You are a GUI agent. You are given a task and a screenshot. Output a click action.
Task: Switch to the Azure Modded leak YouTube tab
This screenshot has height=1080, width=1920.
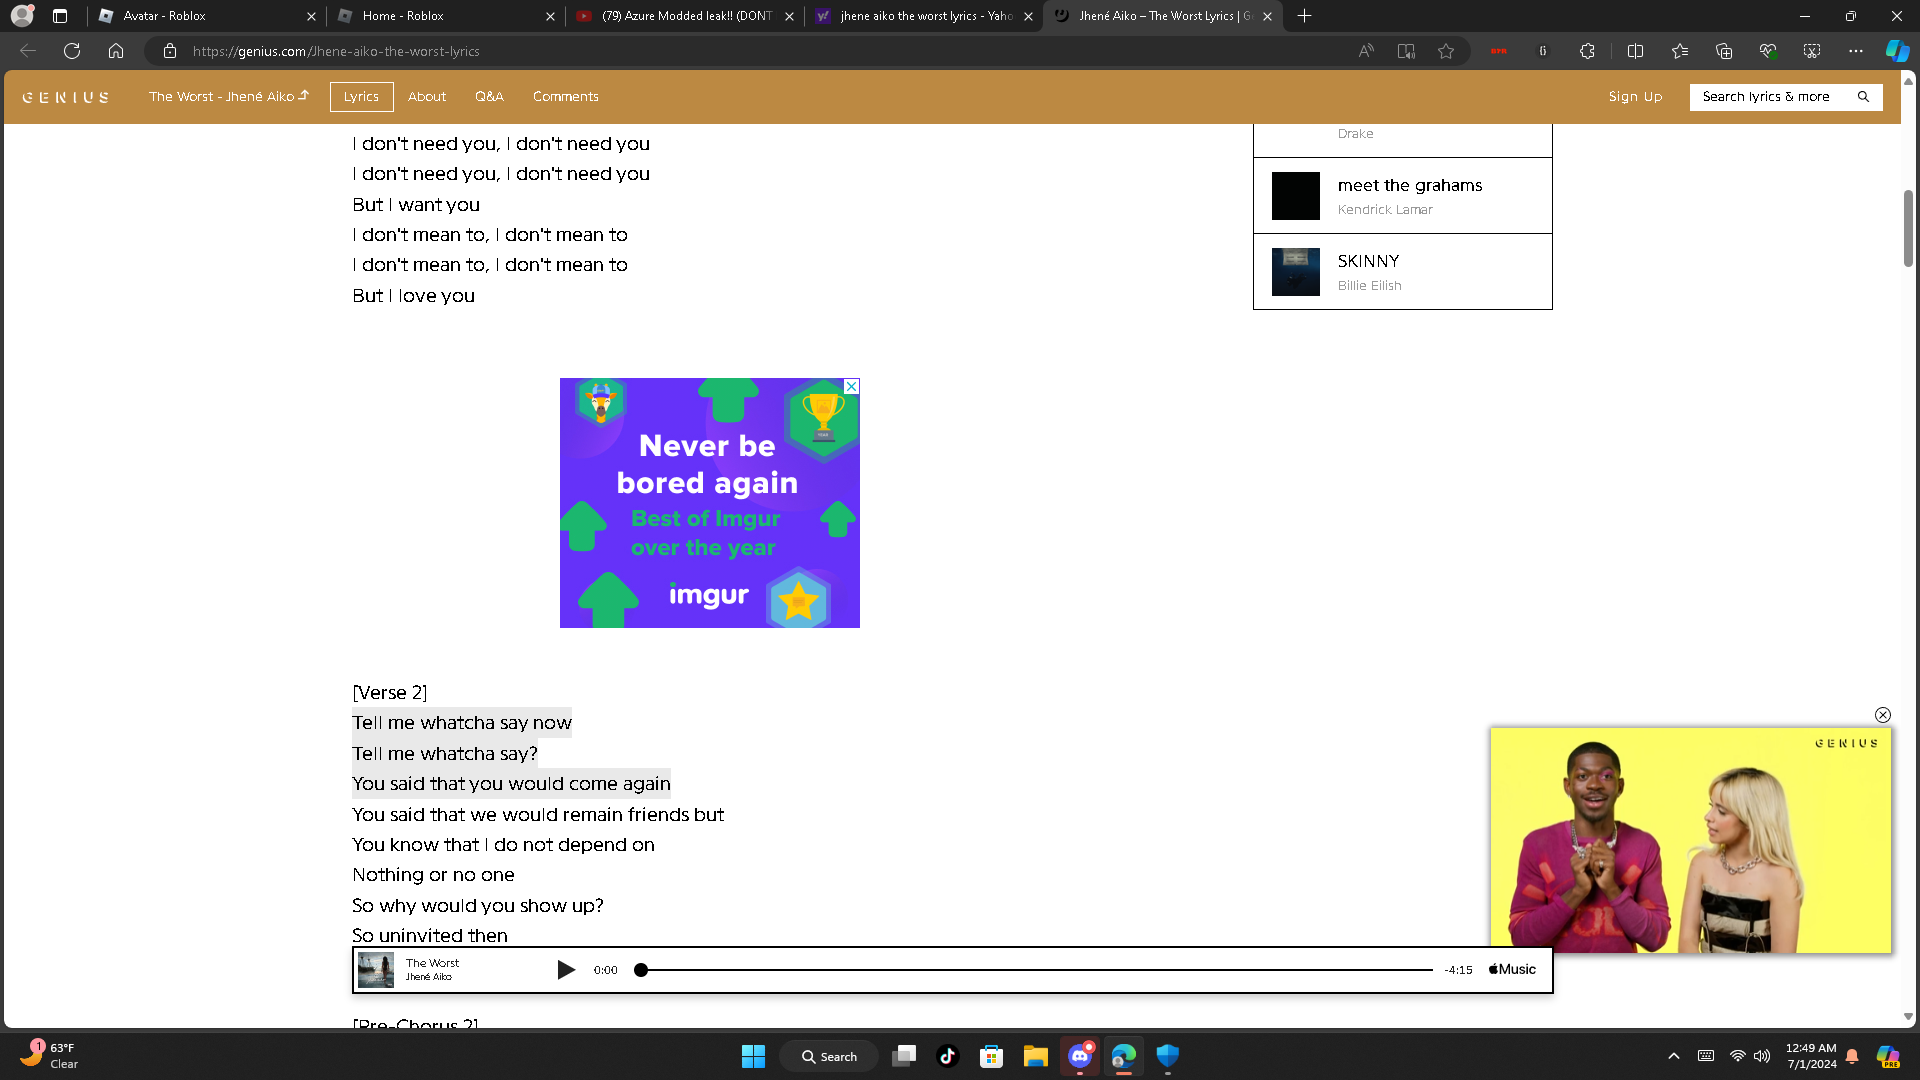(685, 16)
